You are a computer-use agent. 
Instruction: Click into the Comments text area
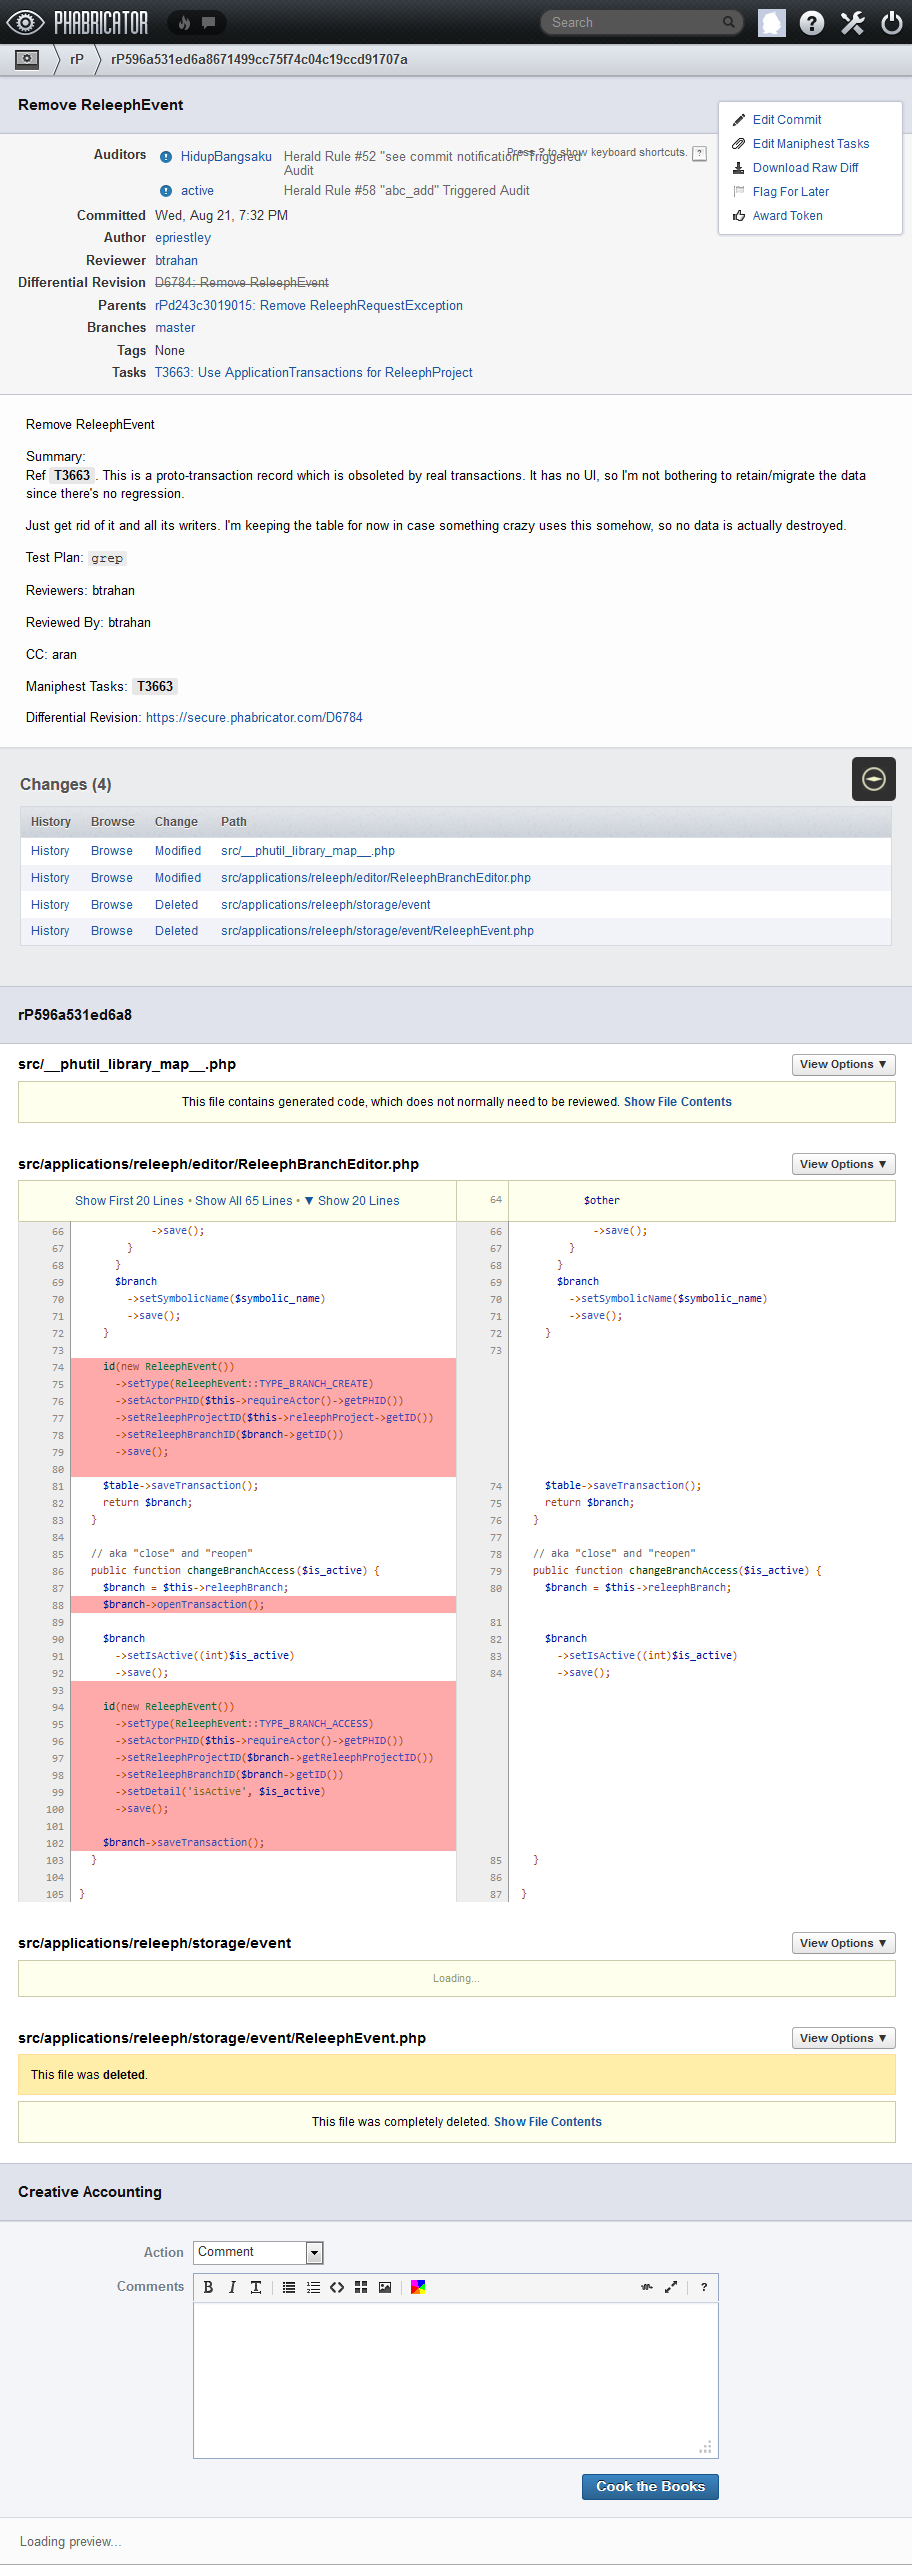point(456,2380)
